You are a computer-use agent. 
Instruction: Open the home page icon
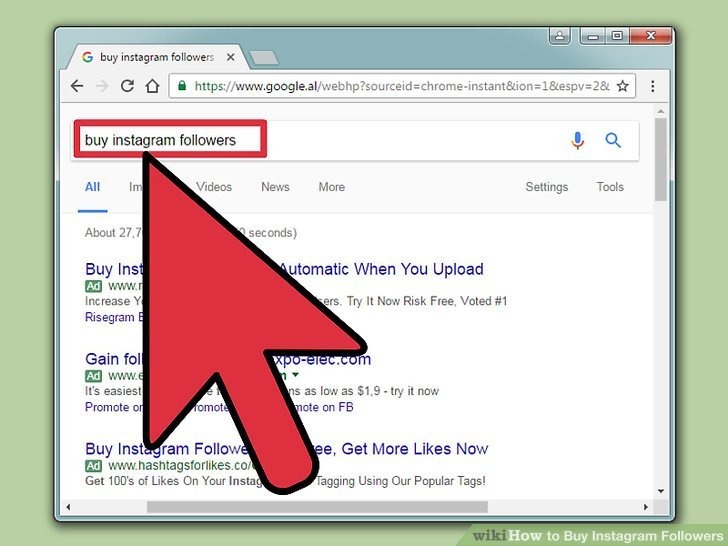[x=152, y=86]
